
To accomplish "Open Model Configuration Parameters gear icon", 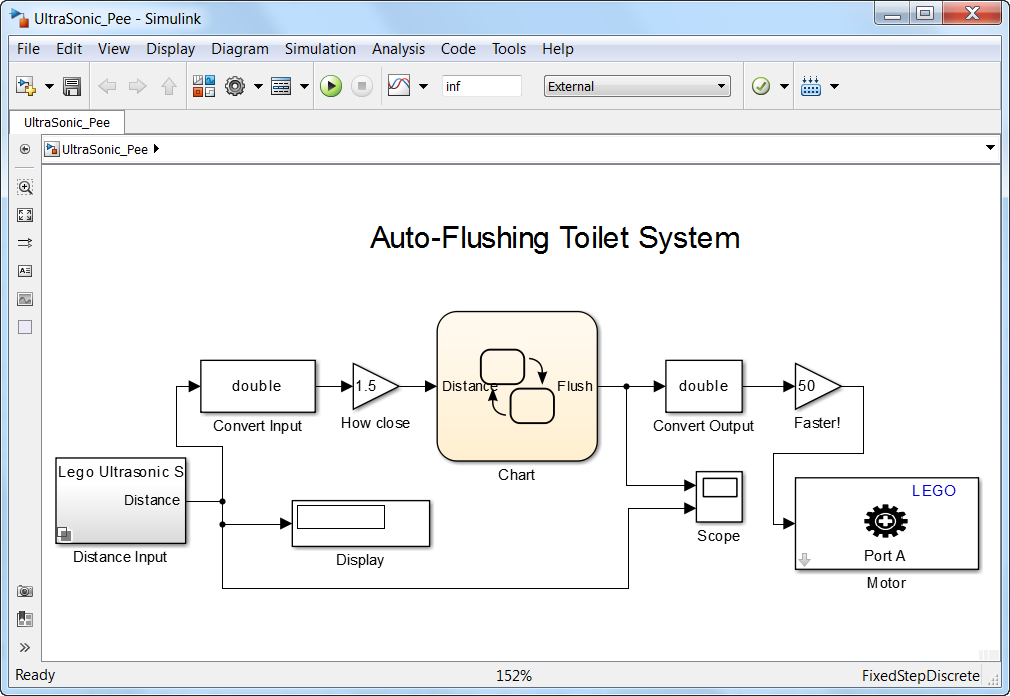I will click(x=235, y=87).
